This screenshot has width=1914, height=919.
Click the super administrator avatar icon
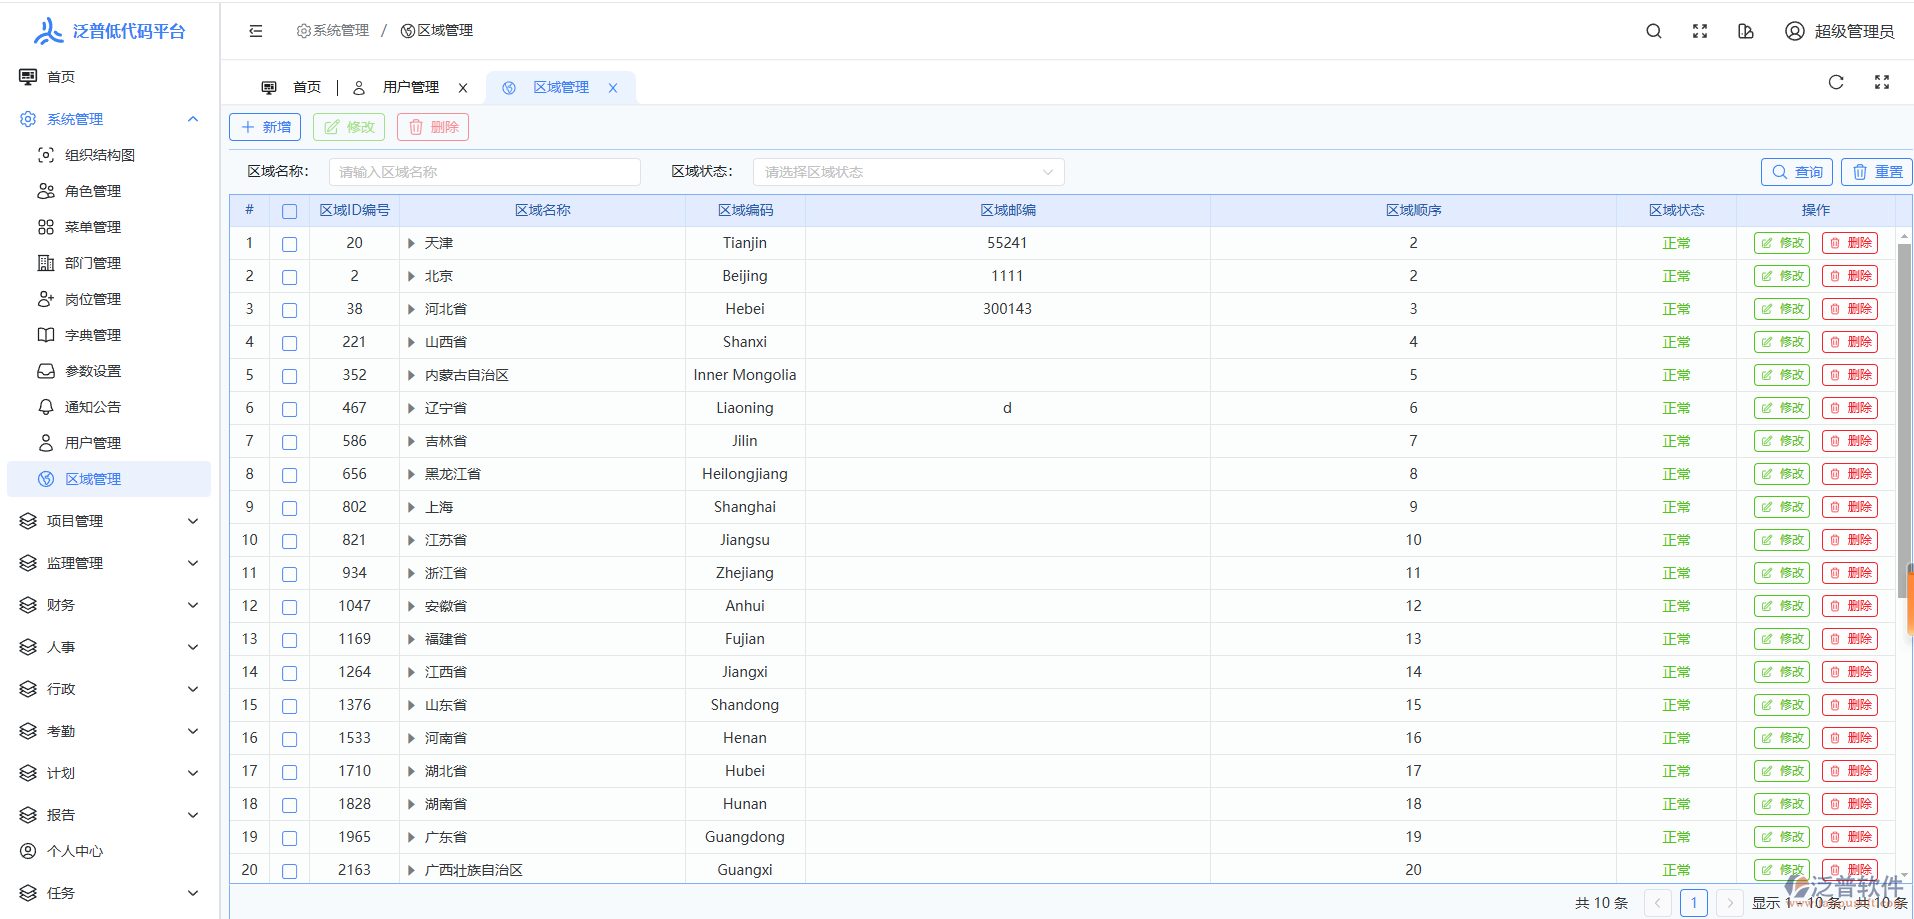[x=1795, y=31]
